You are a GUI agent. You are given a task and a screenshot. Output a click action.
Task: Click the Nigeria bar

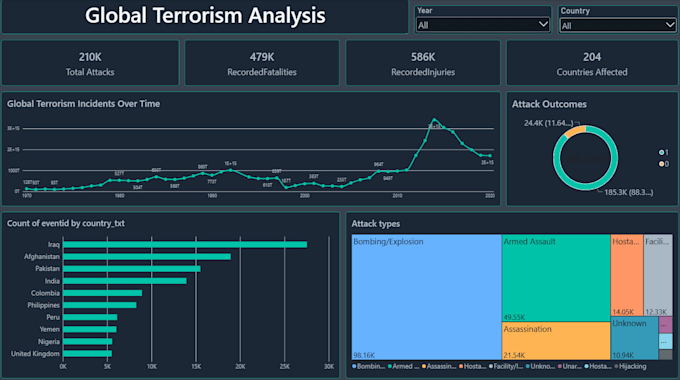[88, 342]
